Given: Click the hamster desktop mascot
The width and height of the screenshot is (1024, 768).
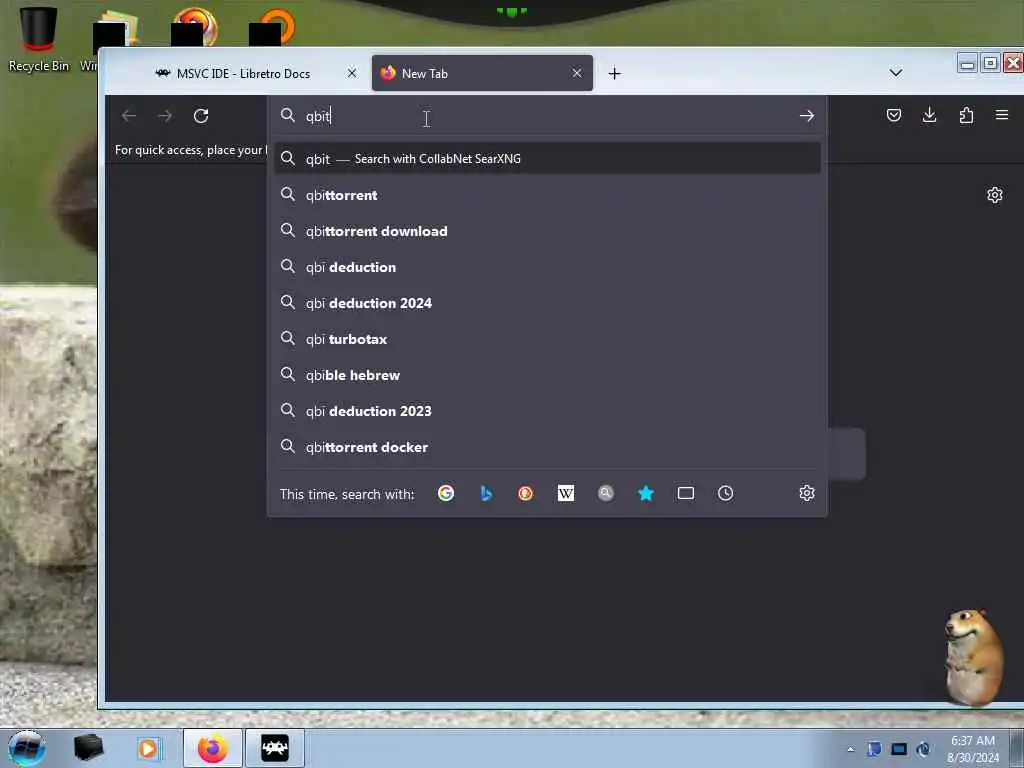Looking at the screenshot, I should coord(973,657).
